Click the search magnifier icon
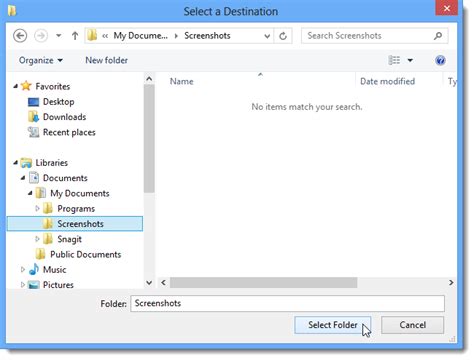Viewport: 474px width, 360px height. 438,36
